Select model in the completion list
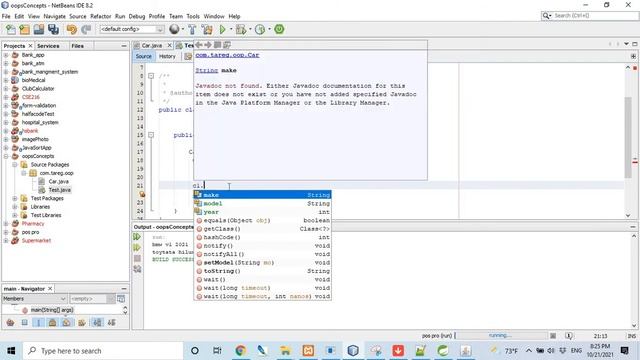640x360 pixels. pos(262,203)
